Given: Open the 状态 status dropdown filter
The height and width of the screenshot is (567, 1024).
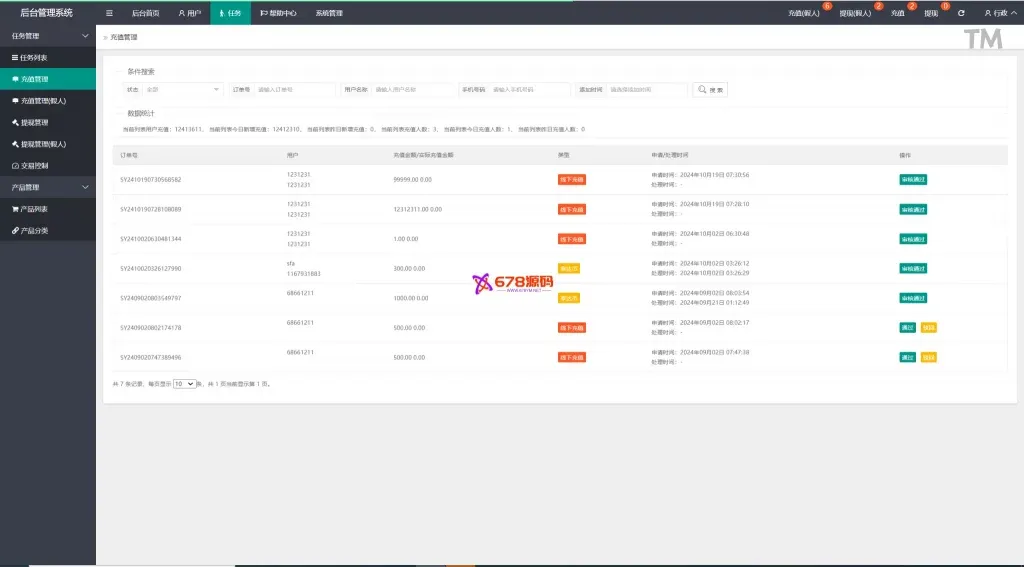Looking at the screenshot, I should coord(180,89).
